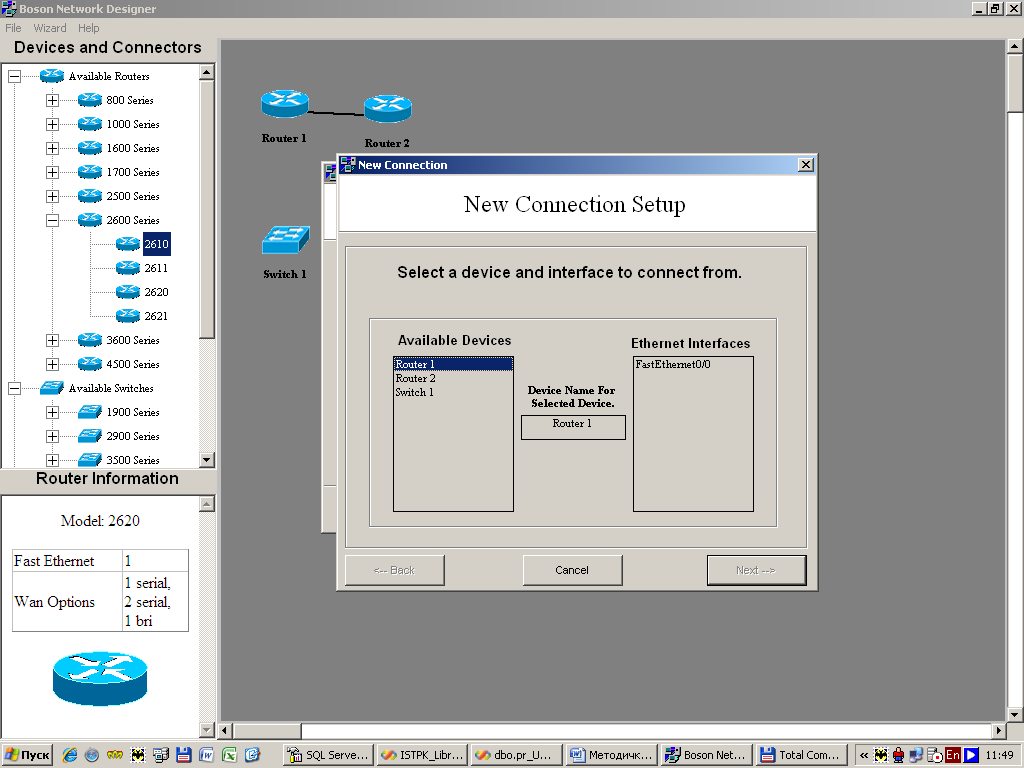Click the Available Switches tree icon
The width and height of the screenshot is (1024, 768).
coord(52,388)
